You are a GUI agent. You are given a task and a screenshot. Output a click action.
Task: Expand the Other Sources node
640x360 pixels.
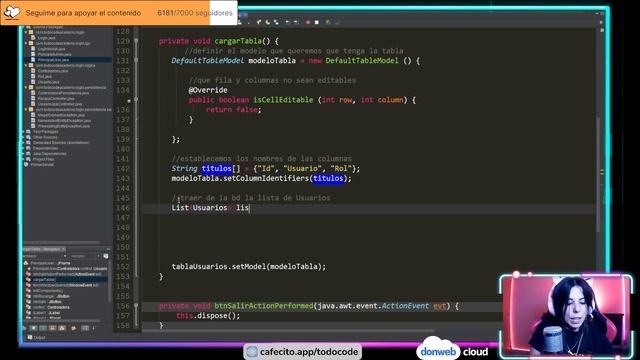[23, 137]
